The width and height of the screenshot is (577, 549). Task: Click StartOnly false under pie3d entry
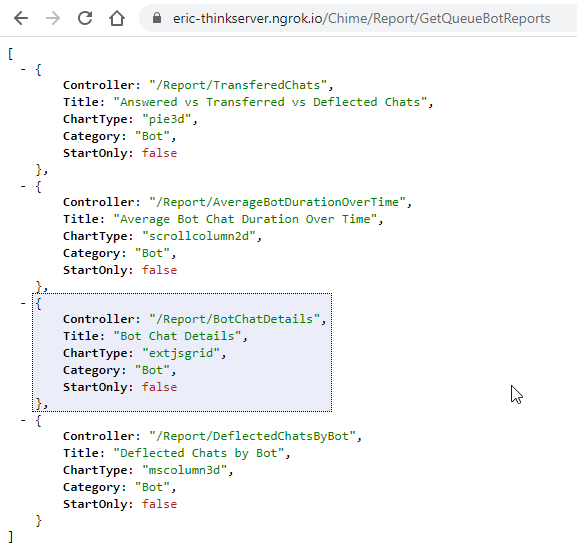pyautogui.click(x=159, y=153)
